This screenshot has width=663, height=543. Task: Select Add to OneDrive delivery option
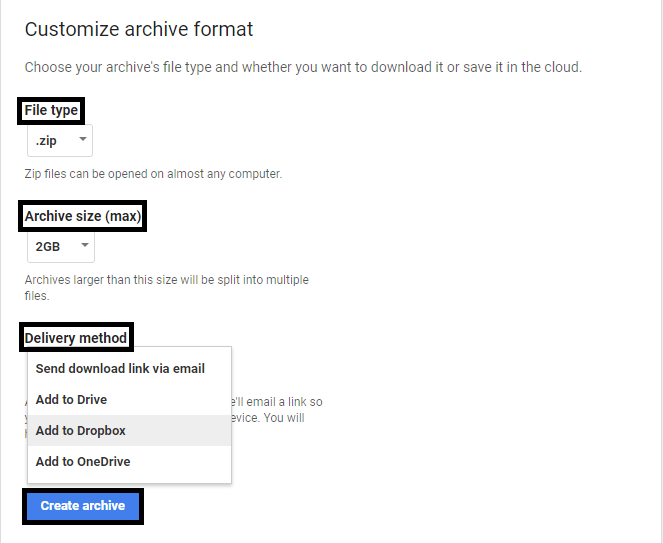tap(83, 461)
